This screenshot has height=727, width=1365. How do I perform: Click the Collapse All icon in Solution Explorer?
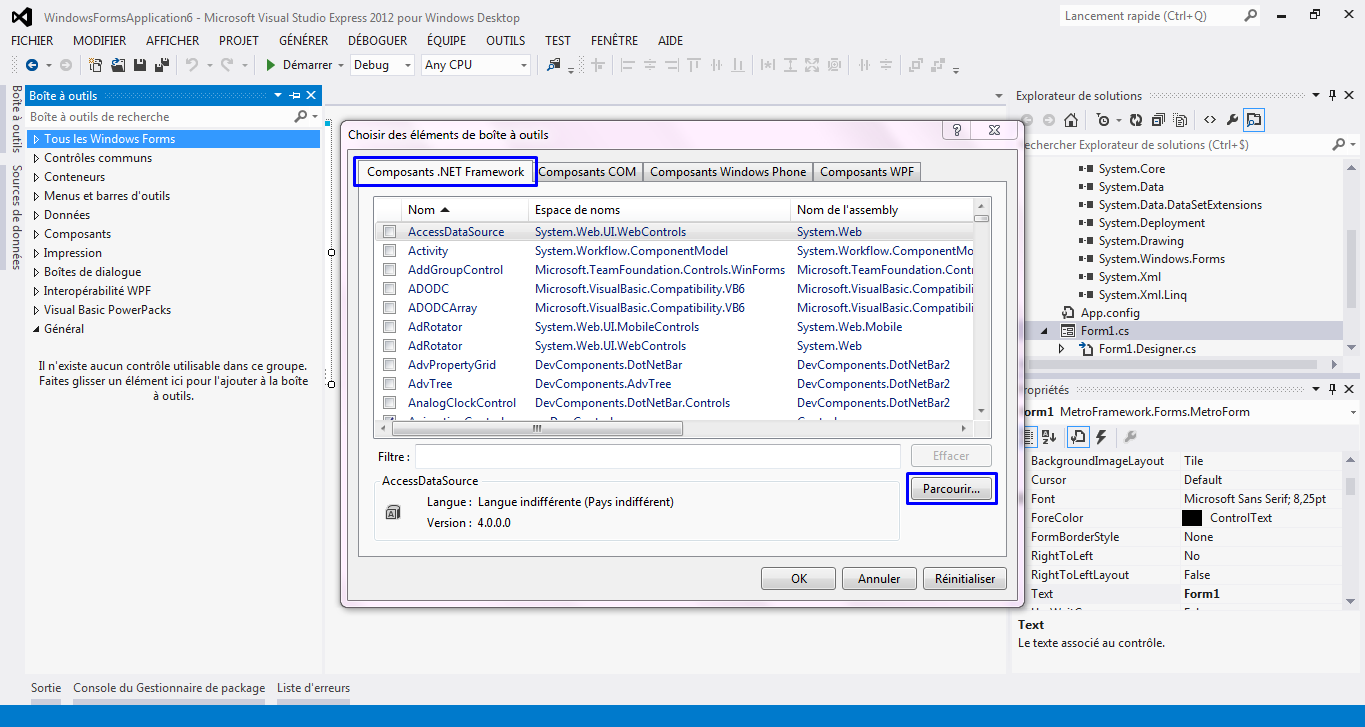tap(1158, 120)
